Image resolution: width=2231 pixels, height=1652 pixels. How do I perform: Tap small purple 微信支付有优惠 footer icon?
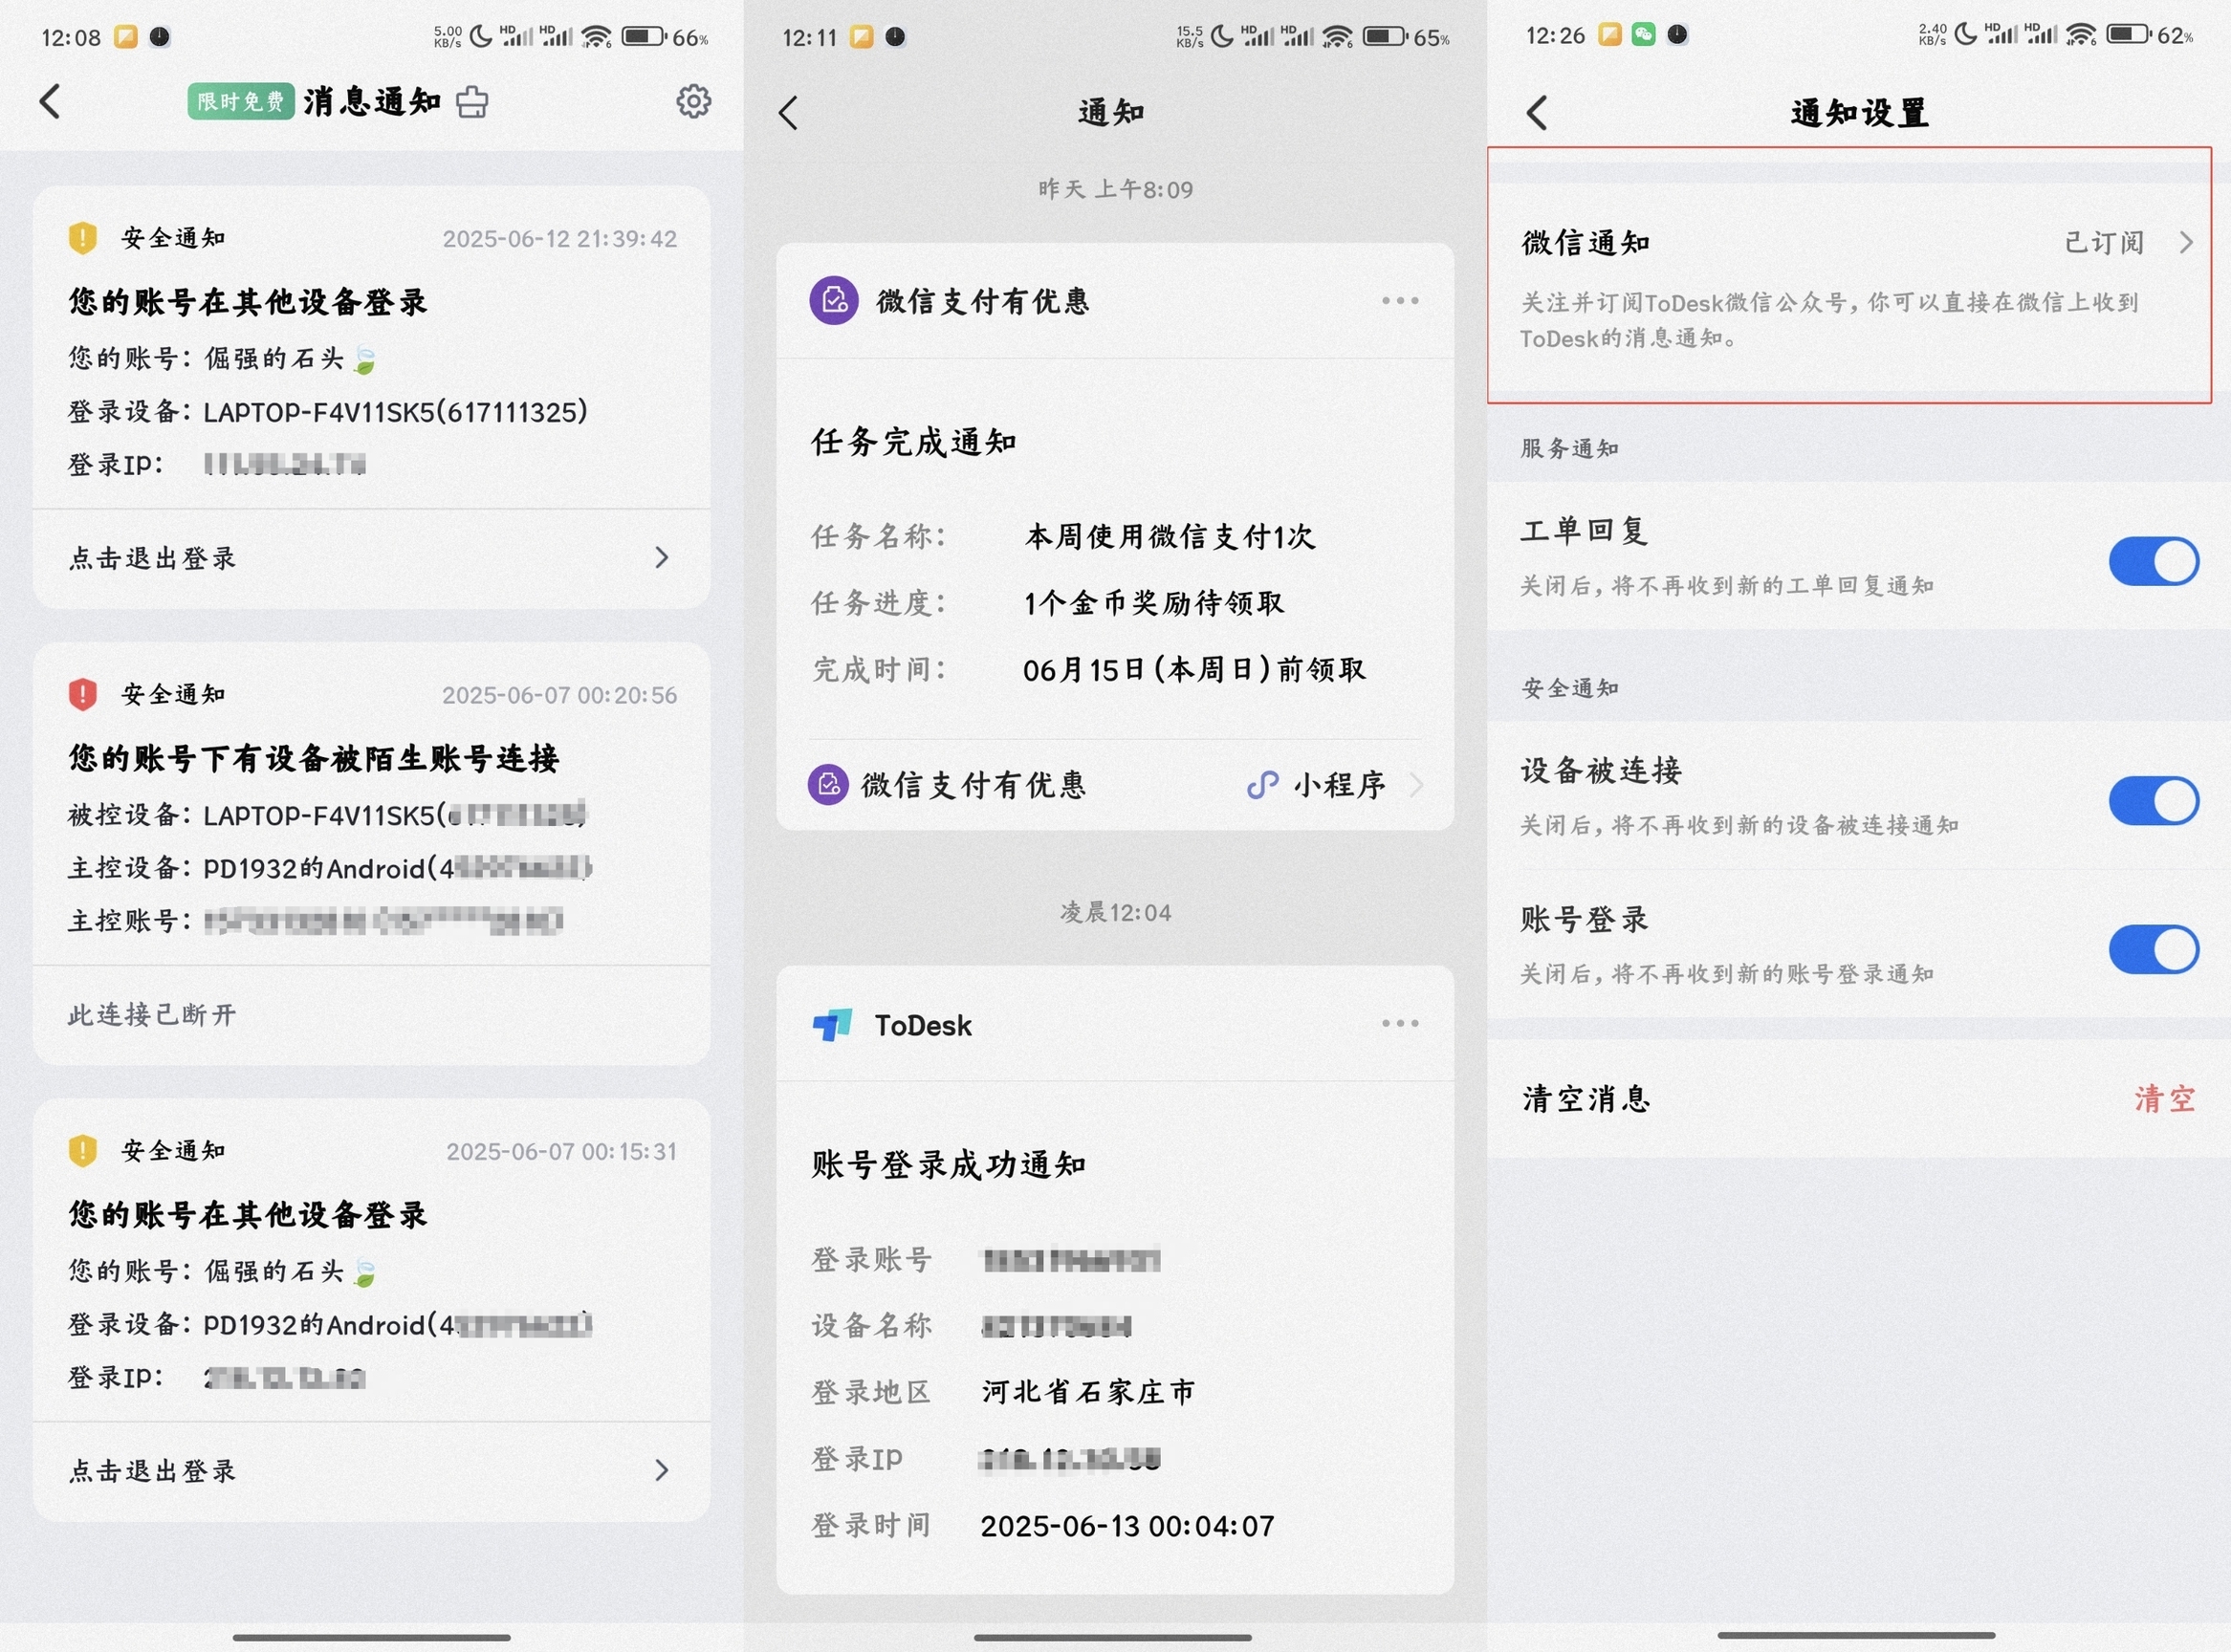point(828,784)
